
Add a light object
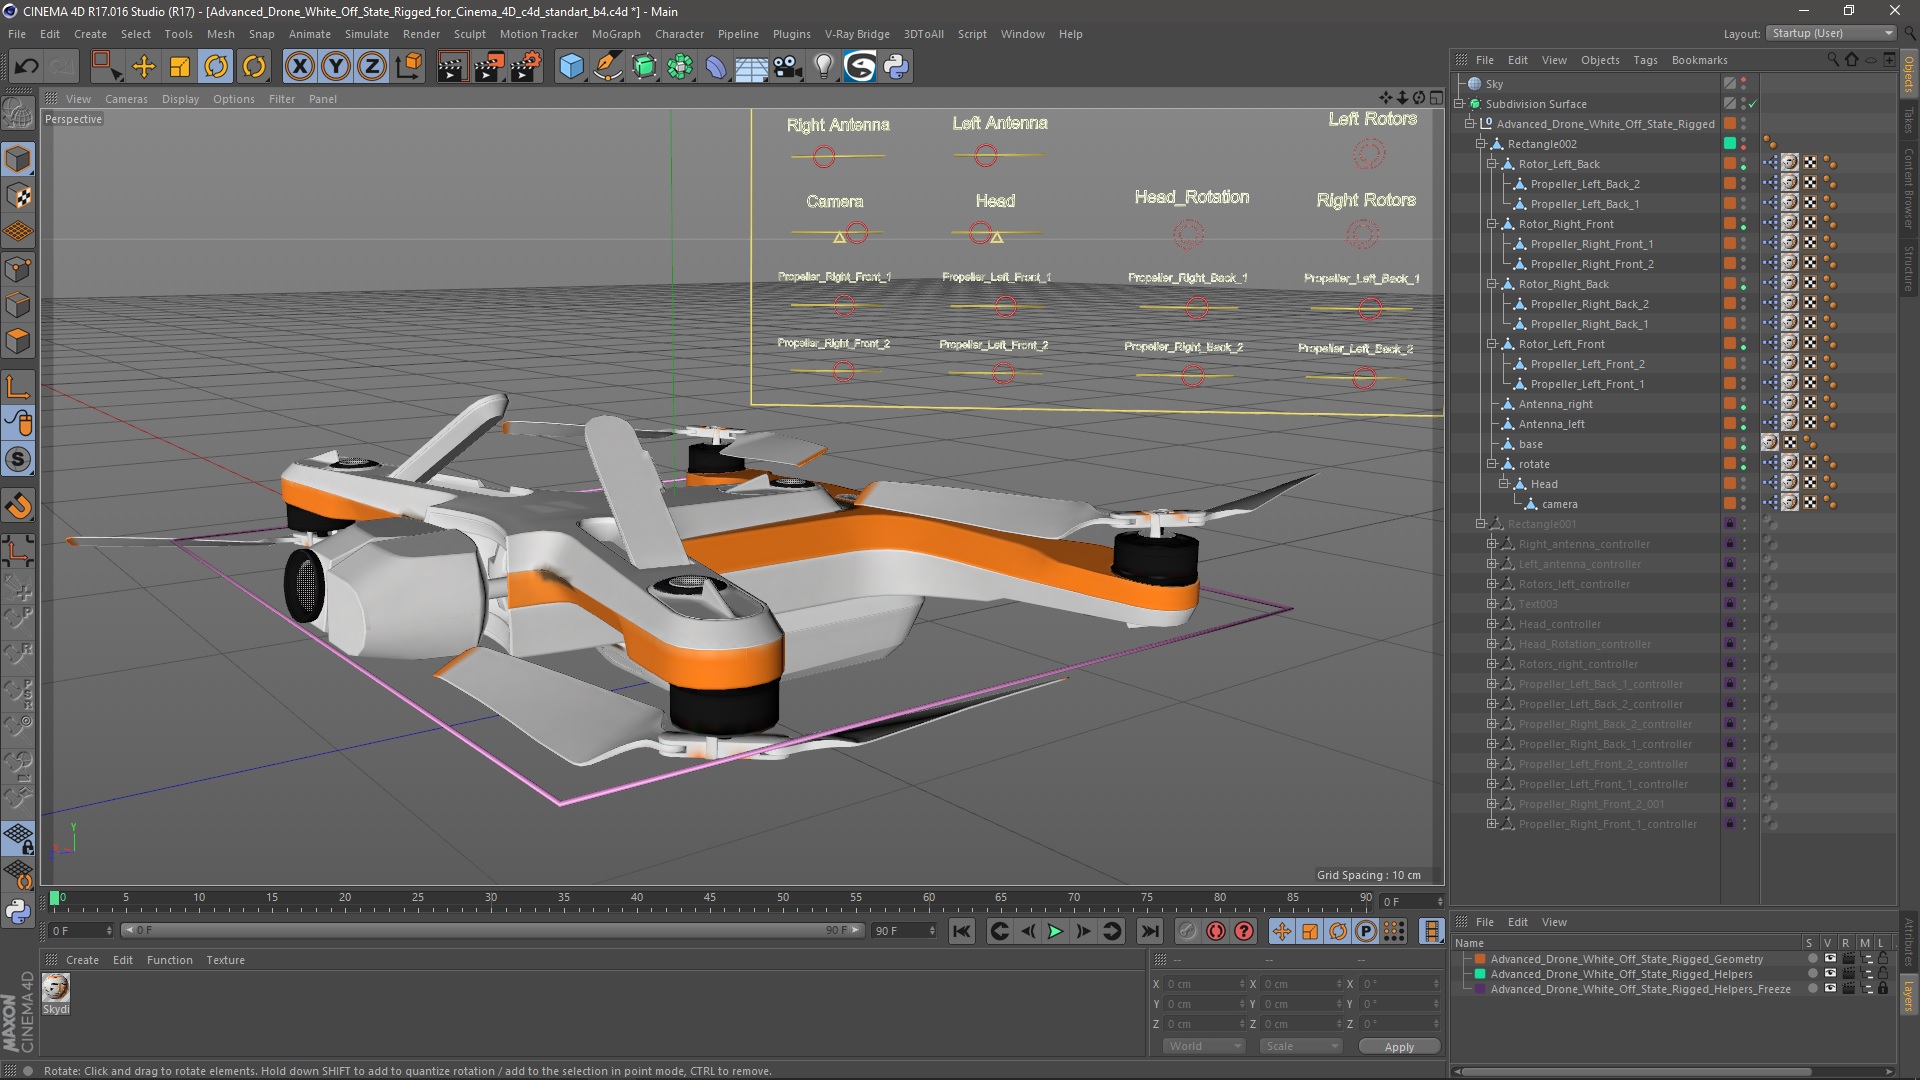823,67
